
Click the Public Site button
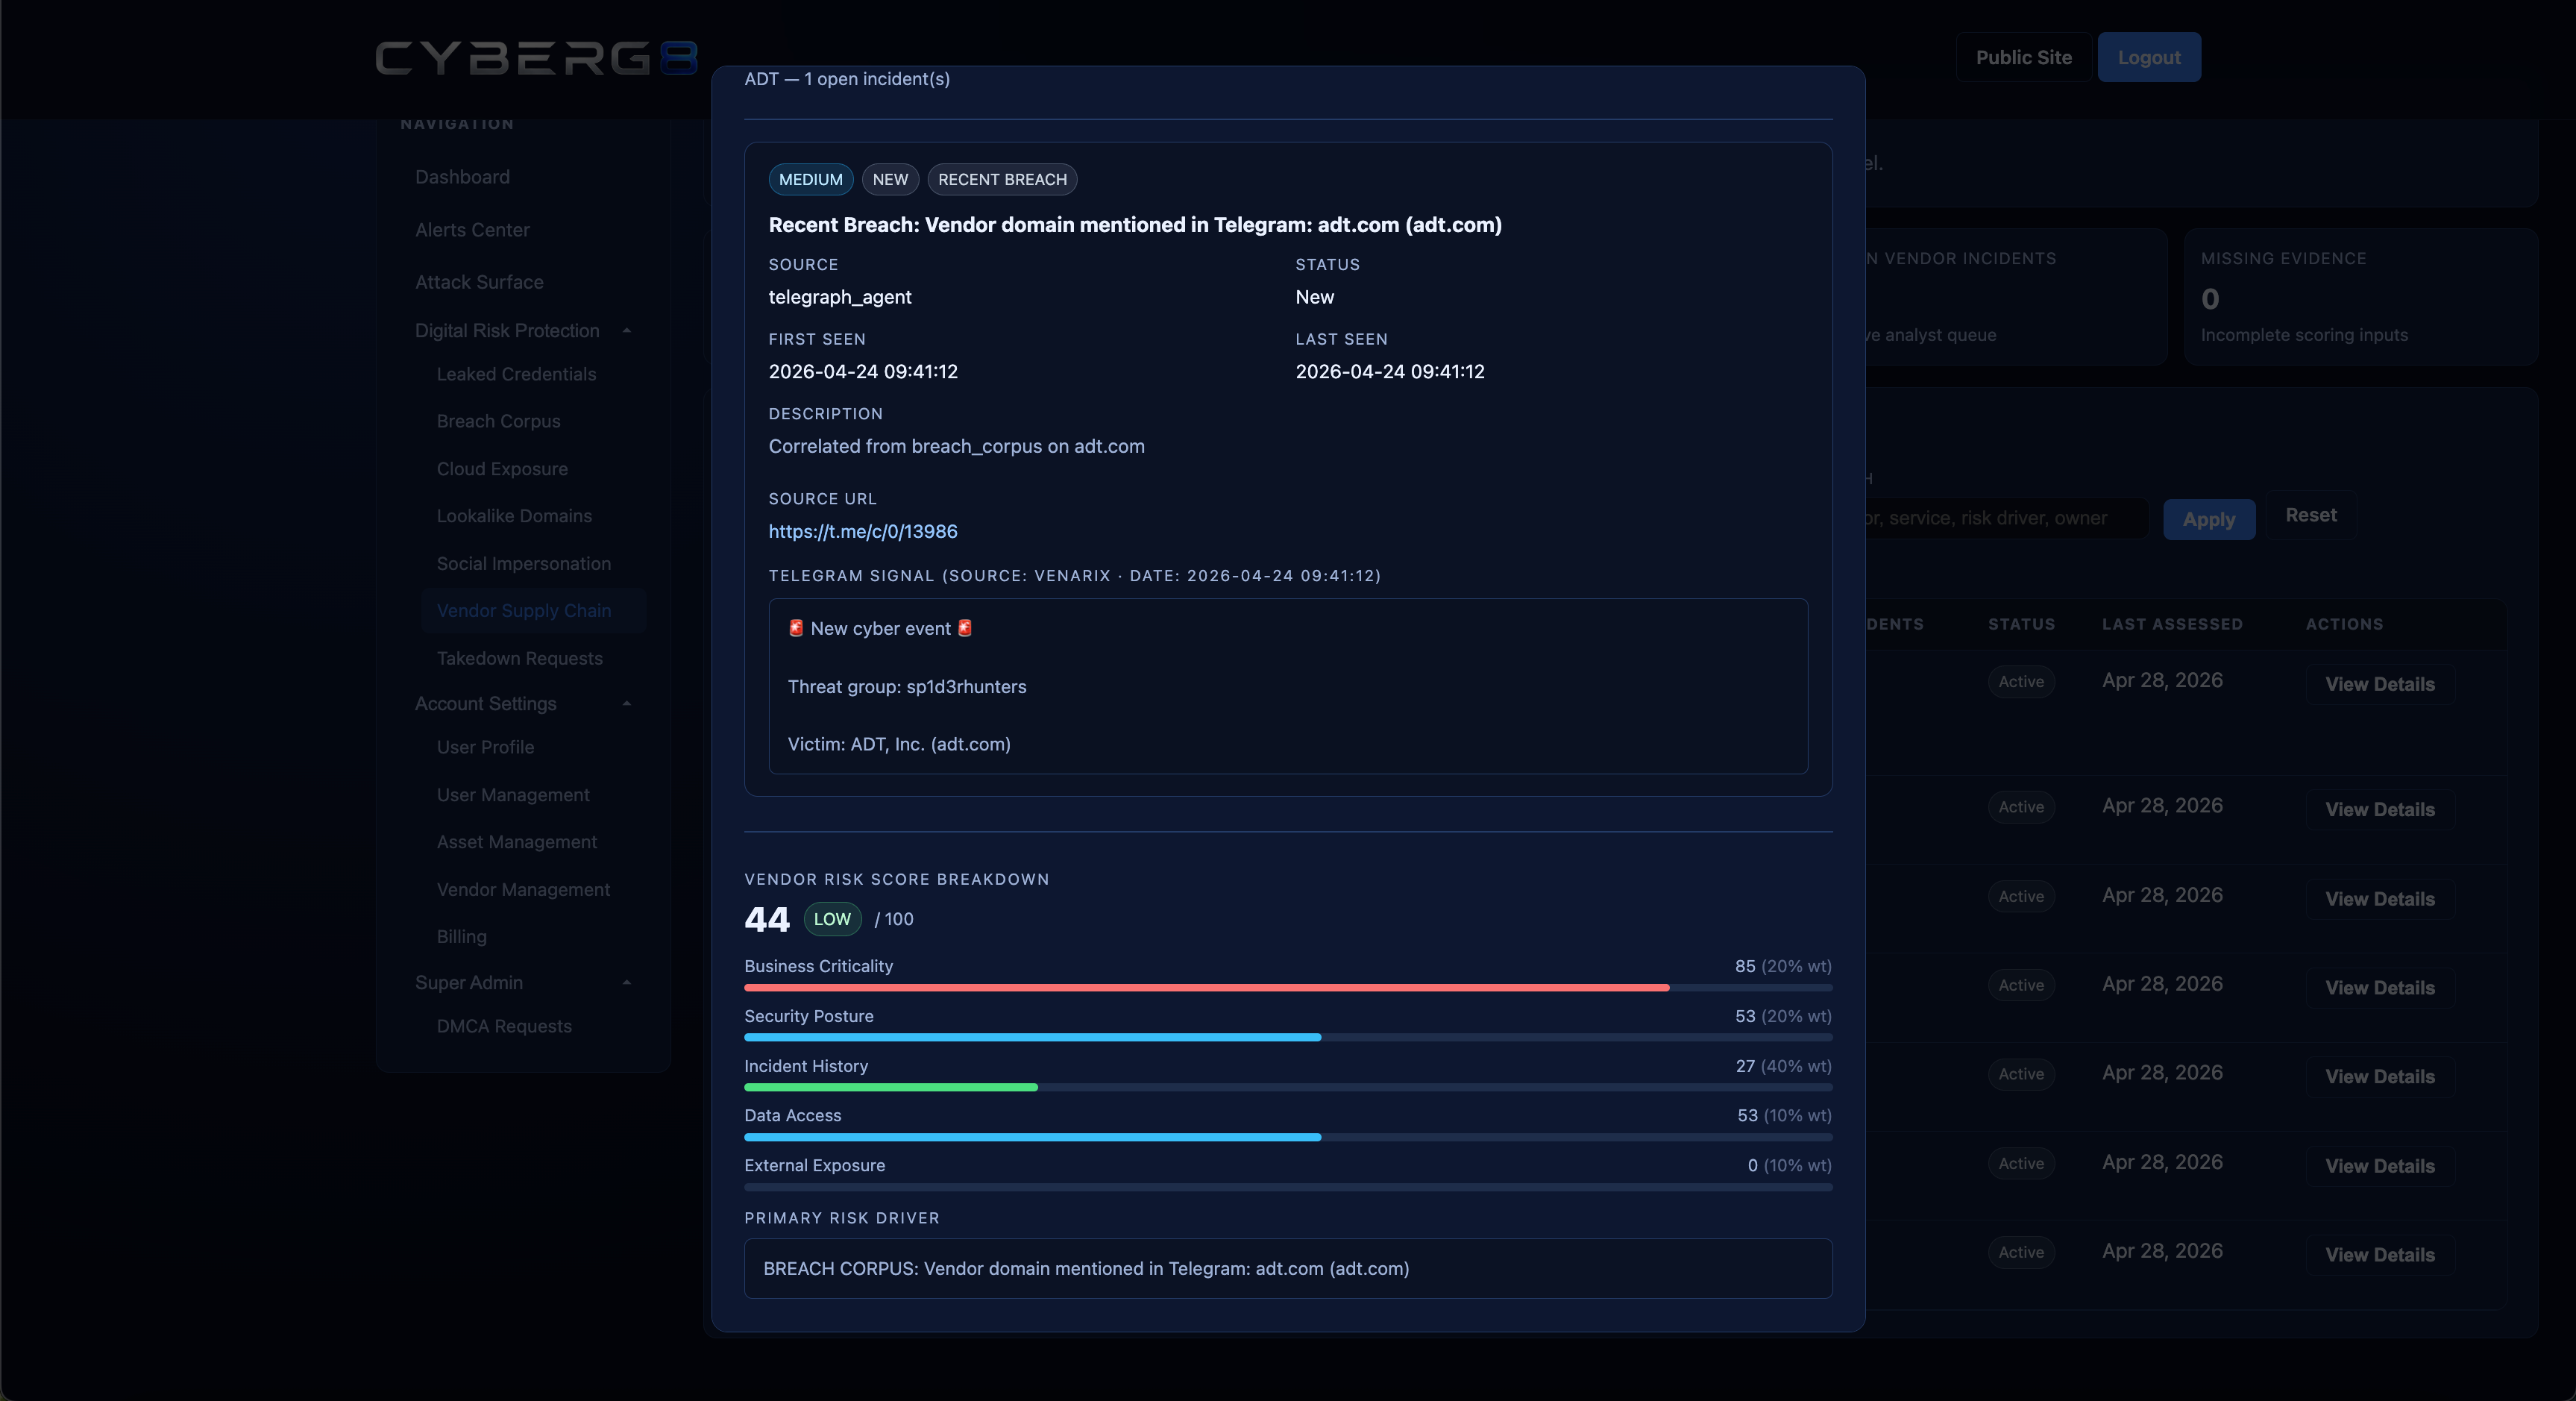(2023, 57)
